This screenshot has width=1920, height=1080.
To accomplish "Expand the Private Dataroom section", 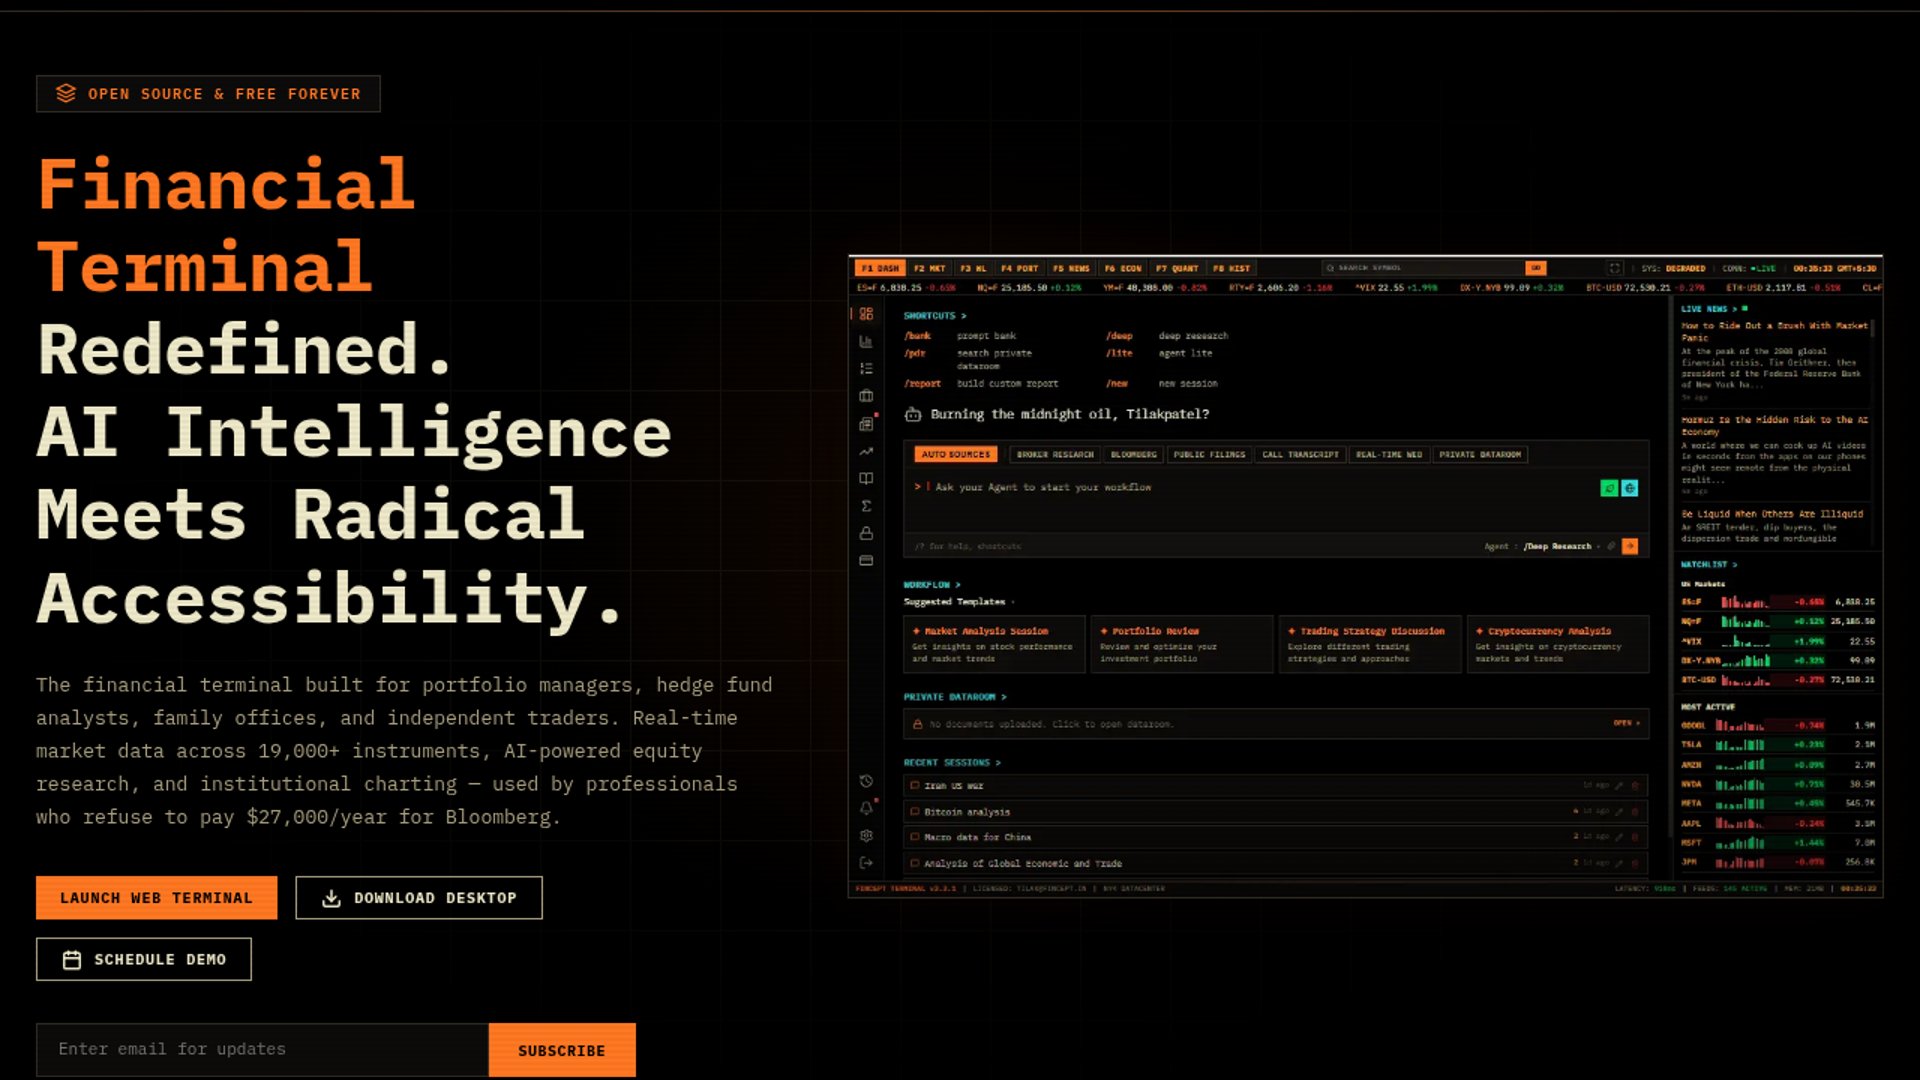I will click(954, 697).
